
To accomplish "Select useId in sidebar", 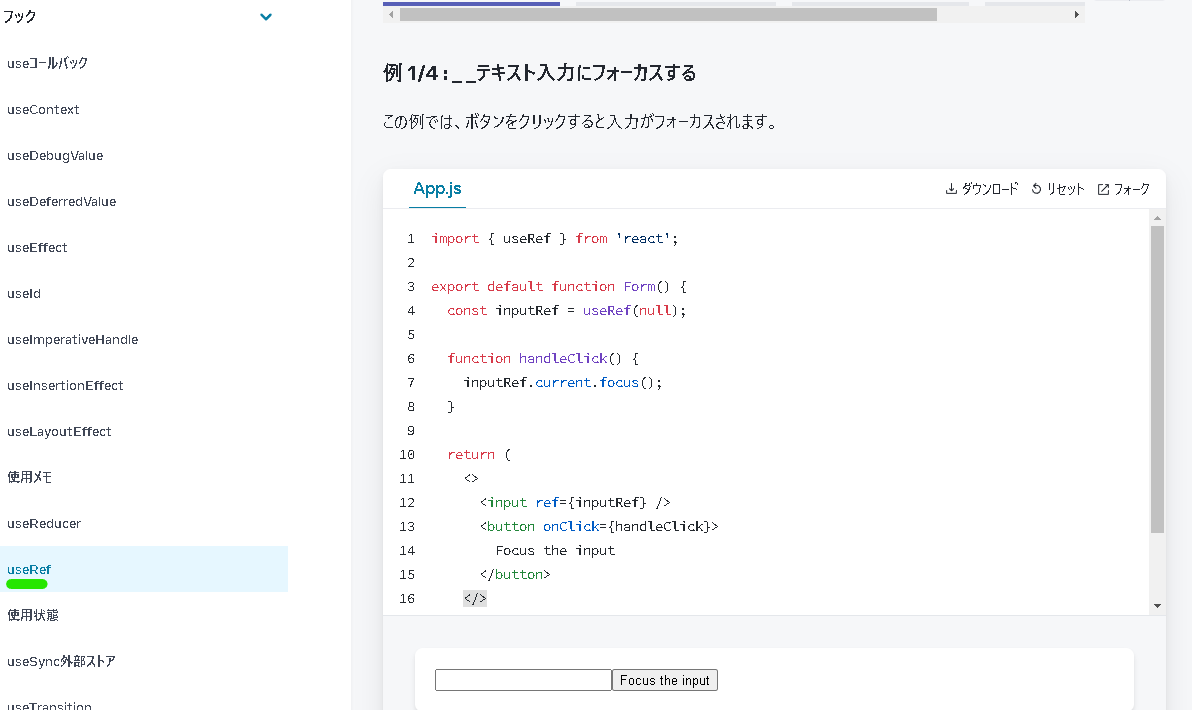I will [24, 293].
